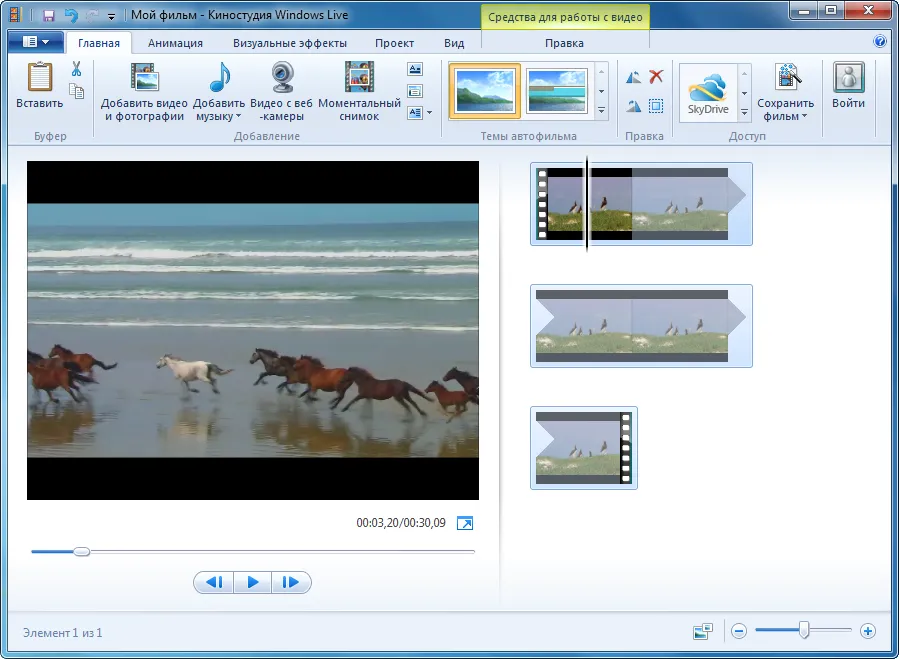Image resolution: width=899 pixels, height=659 pixels.
Task: Click the Cut scissors icon
Action: (x=76, y=69)
